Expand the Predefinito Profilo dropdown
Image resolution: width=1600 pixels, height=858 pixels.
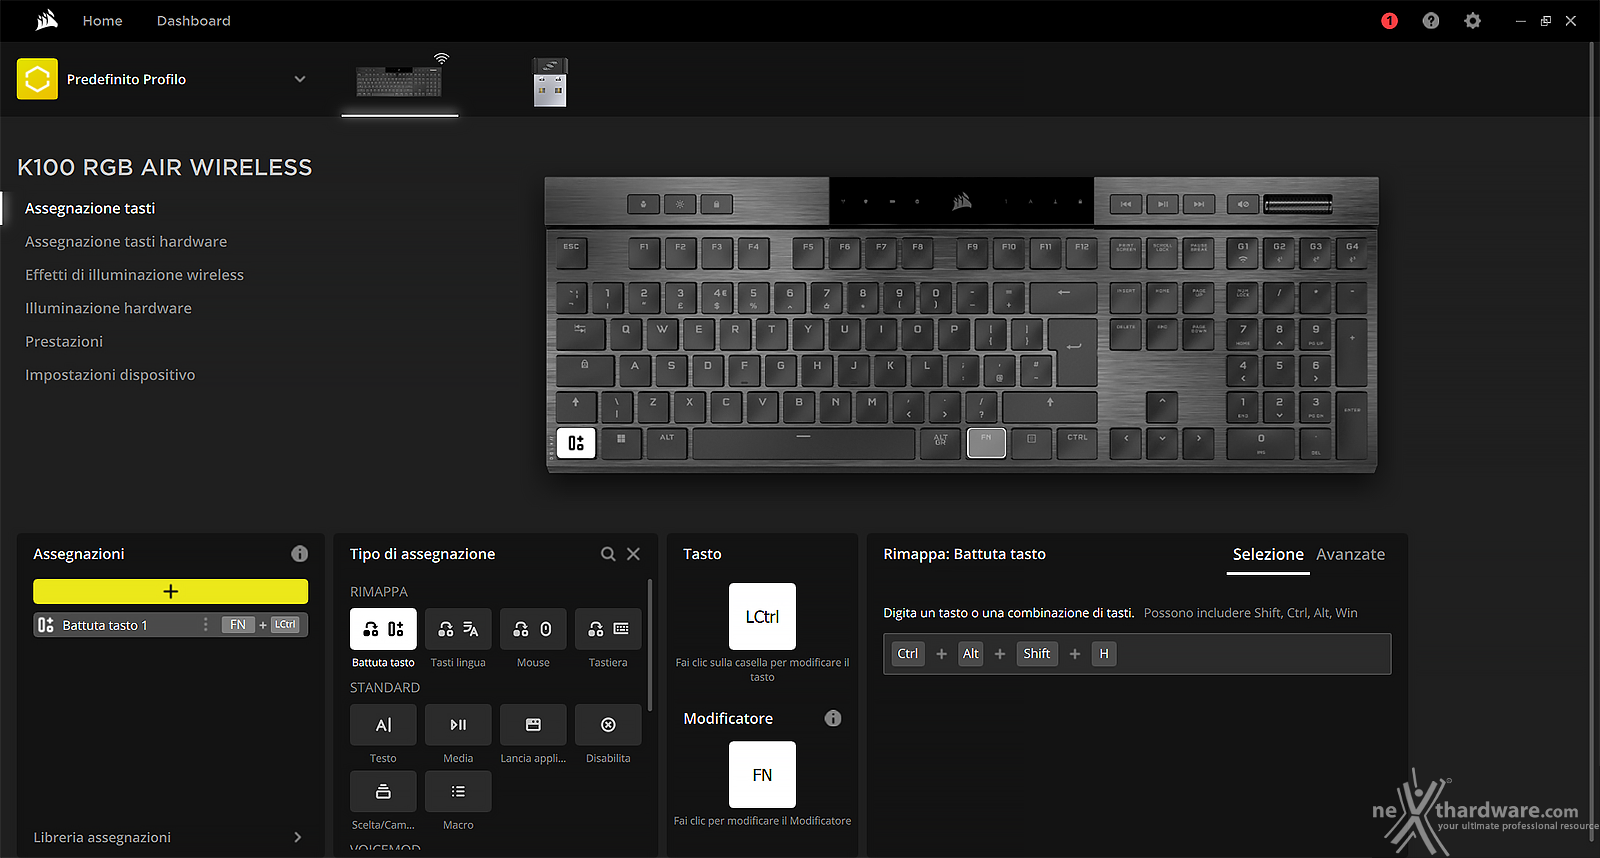tap(299, 79)
